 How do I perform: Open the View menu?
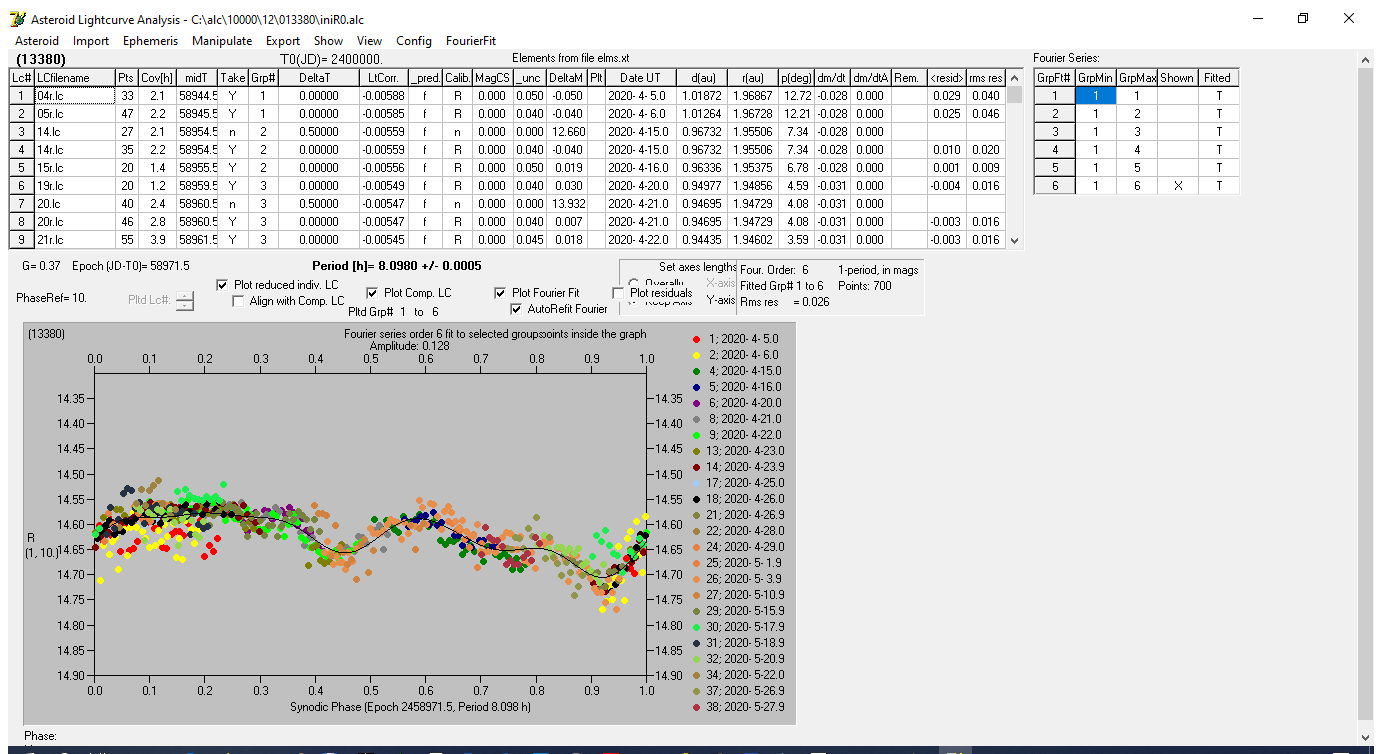(369, 41)
